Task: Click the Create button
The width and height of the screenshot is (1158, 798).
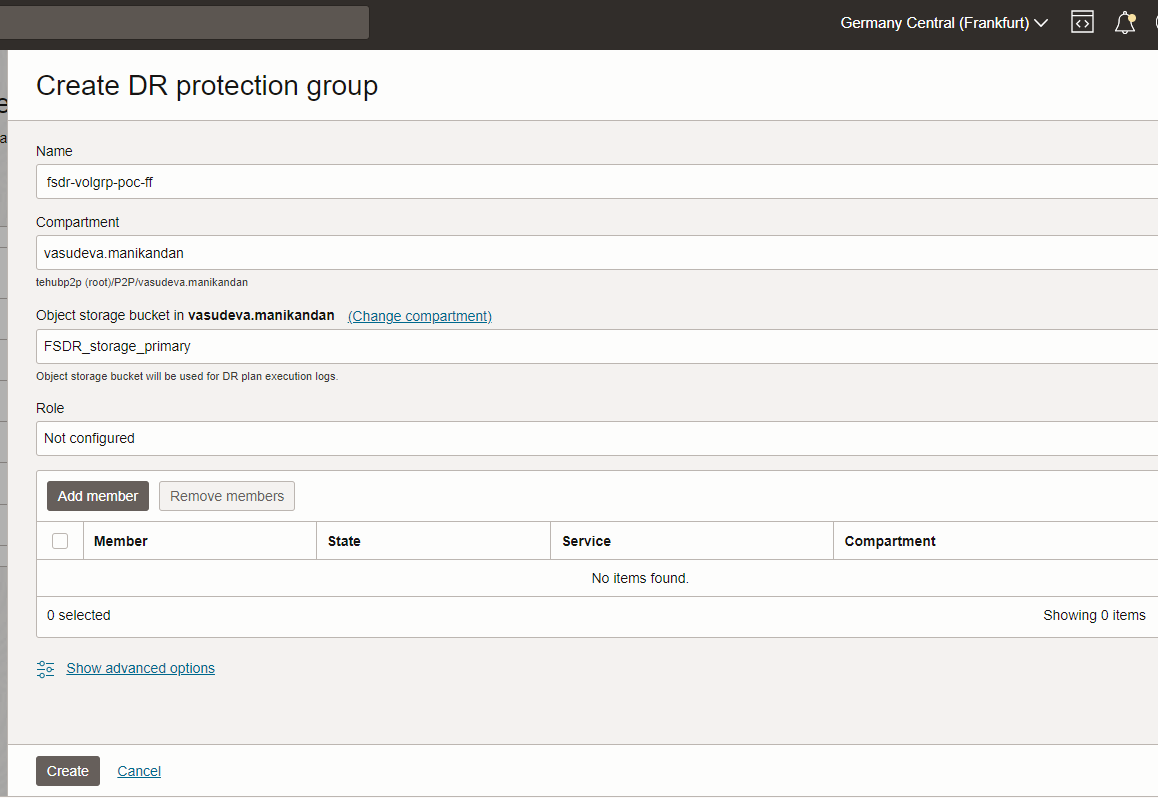Action: pos(68,771)
